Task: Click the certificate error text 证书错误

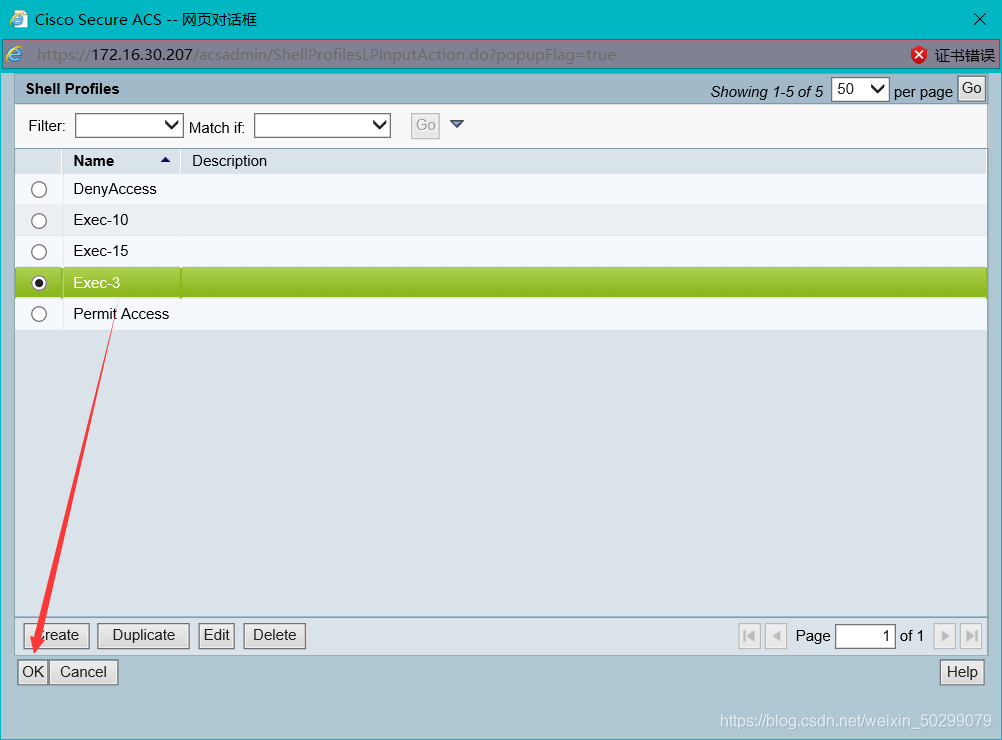Action: pyautogui.click(x=964, y=56)
